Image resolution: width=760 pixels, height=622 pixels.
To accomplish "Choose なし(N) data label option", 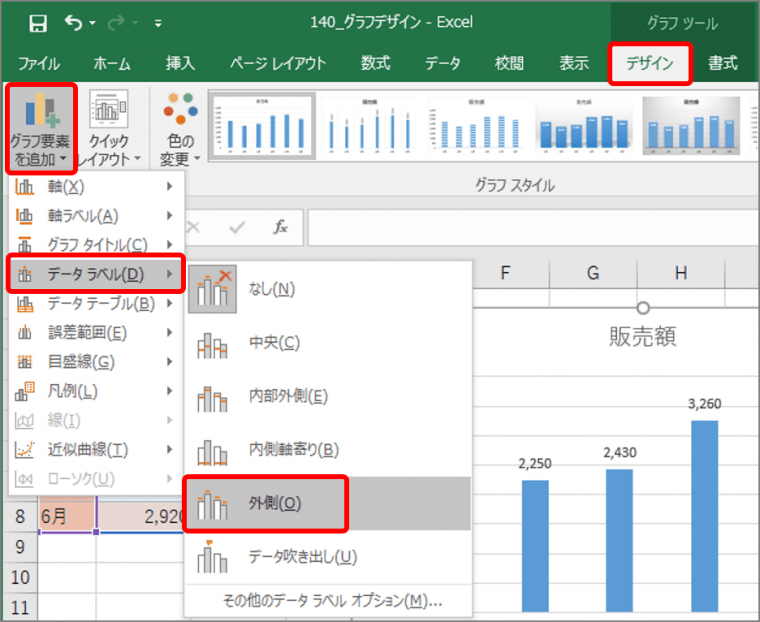I will tap(329, 289).
